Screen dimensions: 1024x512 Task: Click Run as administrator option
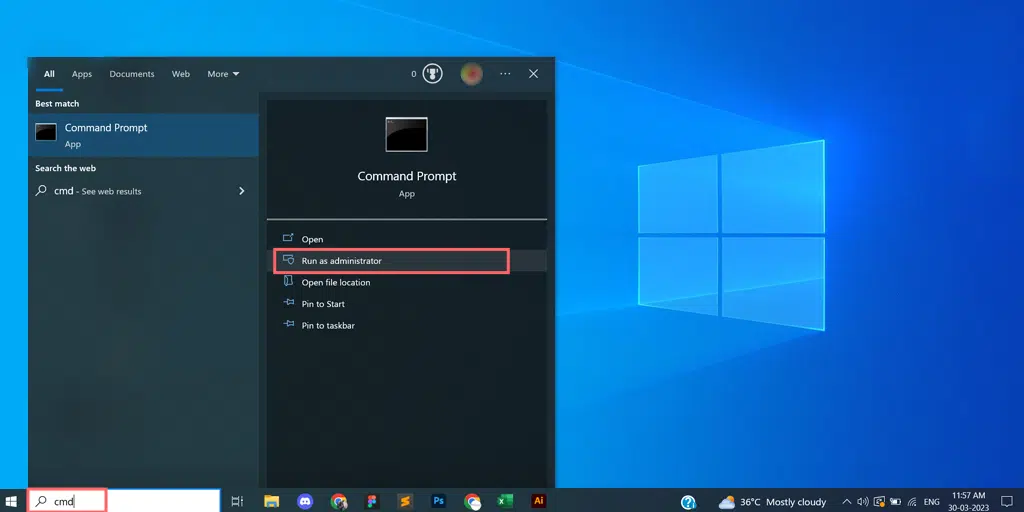(x=341, y=261)
